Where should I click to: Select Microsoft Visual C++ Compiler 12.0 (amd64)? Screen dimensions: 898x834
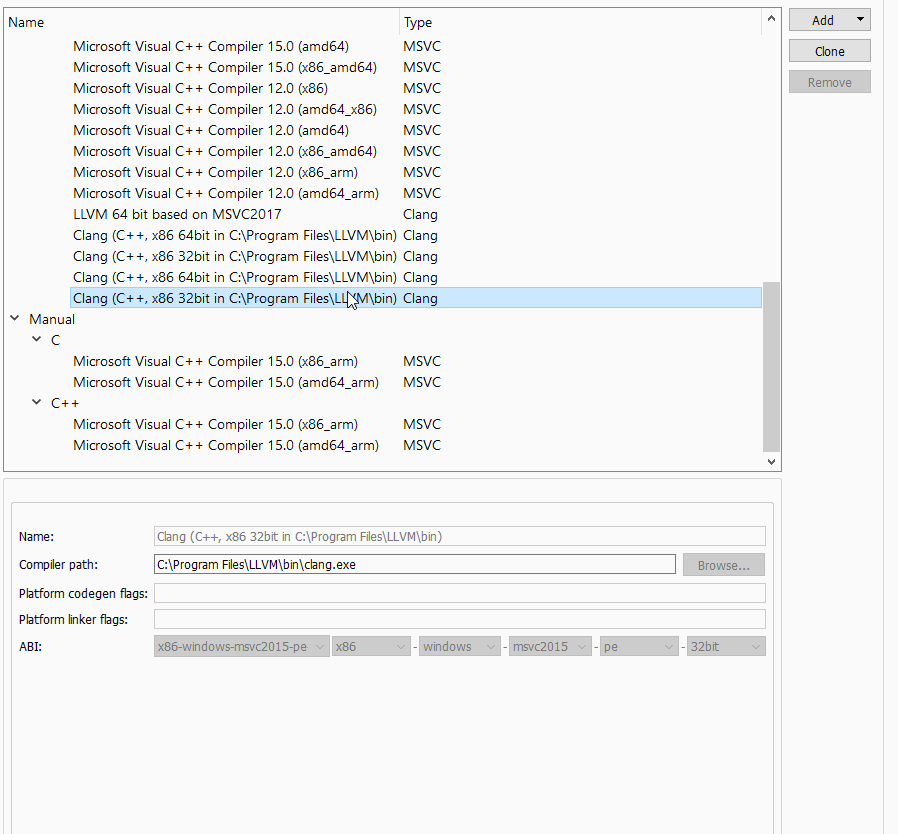[x=211, y=131]
